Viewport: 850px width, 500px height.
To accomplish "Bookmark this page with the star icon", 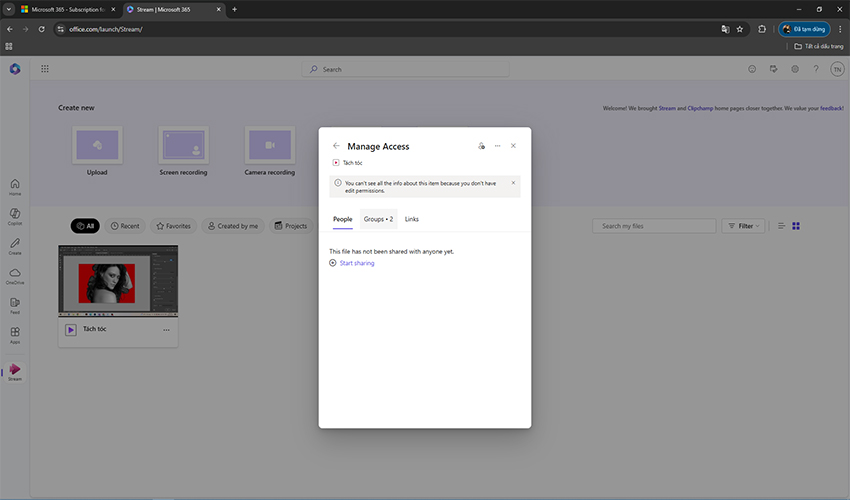I will pyautogui.click(x=739, y=29).
